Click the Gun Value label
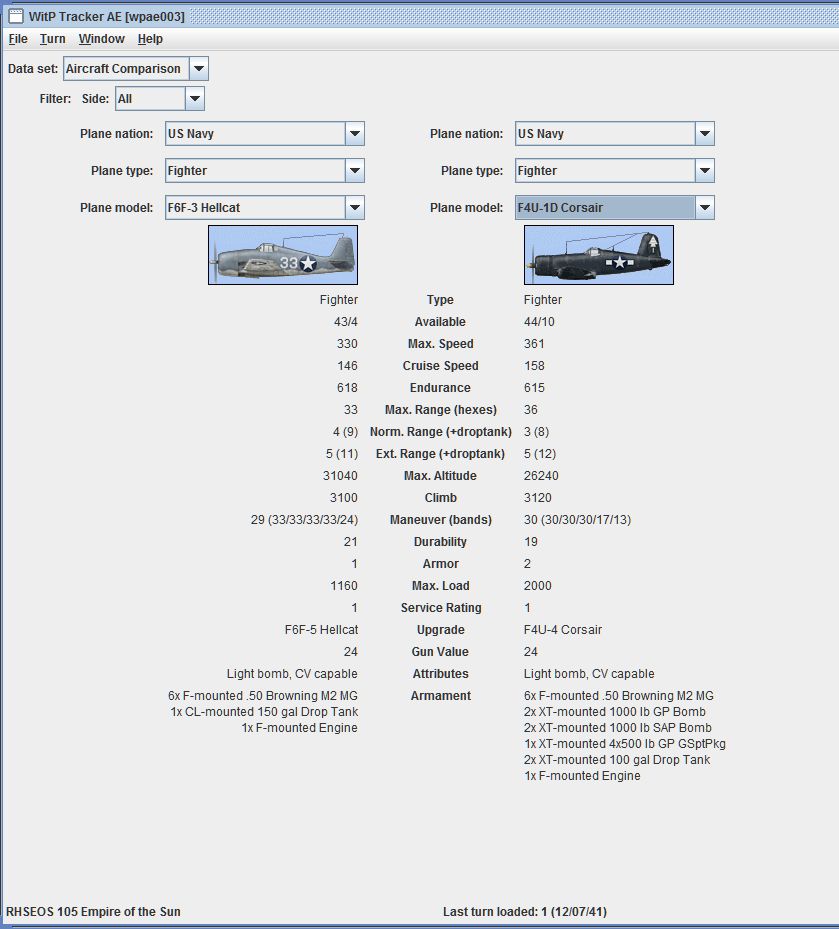Image resolution: width=839 pixels, height=929 pixels. pyautogui.click(x=440, y=652)
